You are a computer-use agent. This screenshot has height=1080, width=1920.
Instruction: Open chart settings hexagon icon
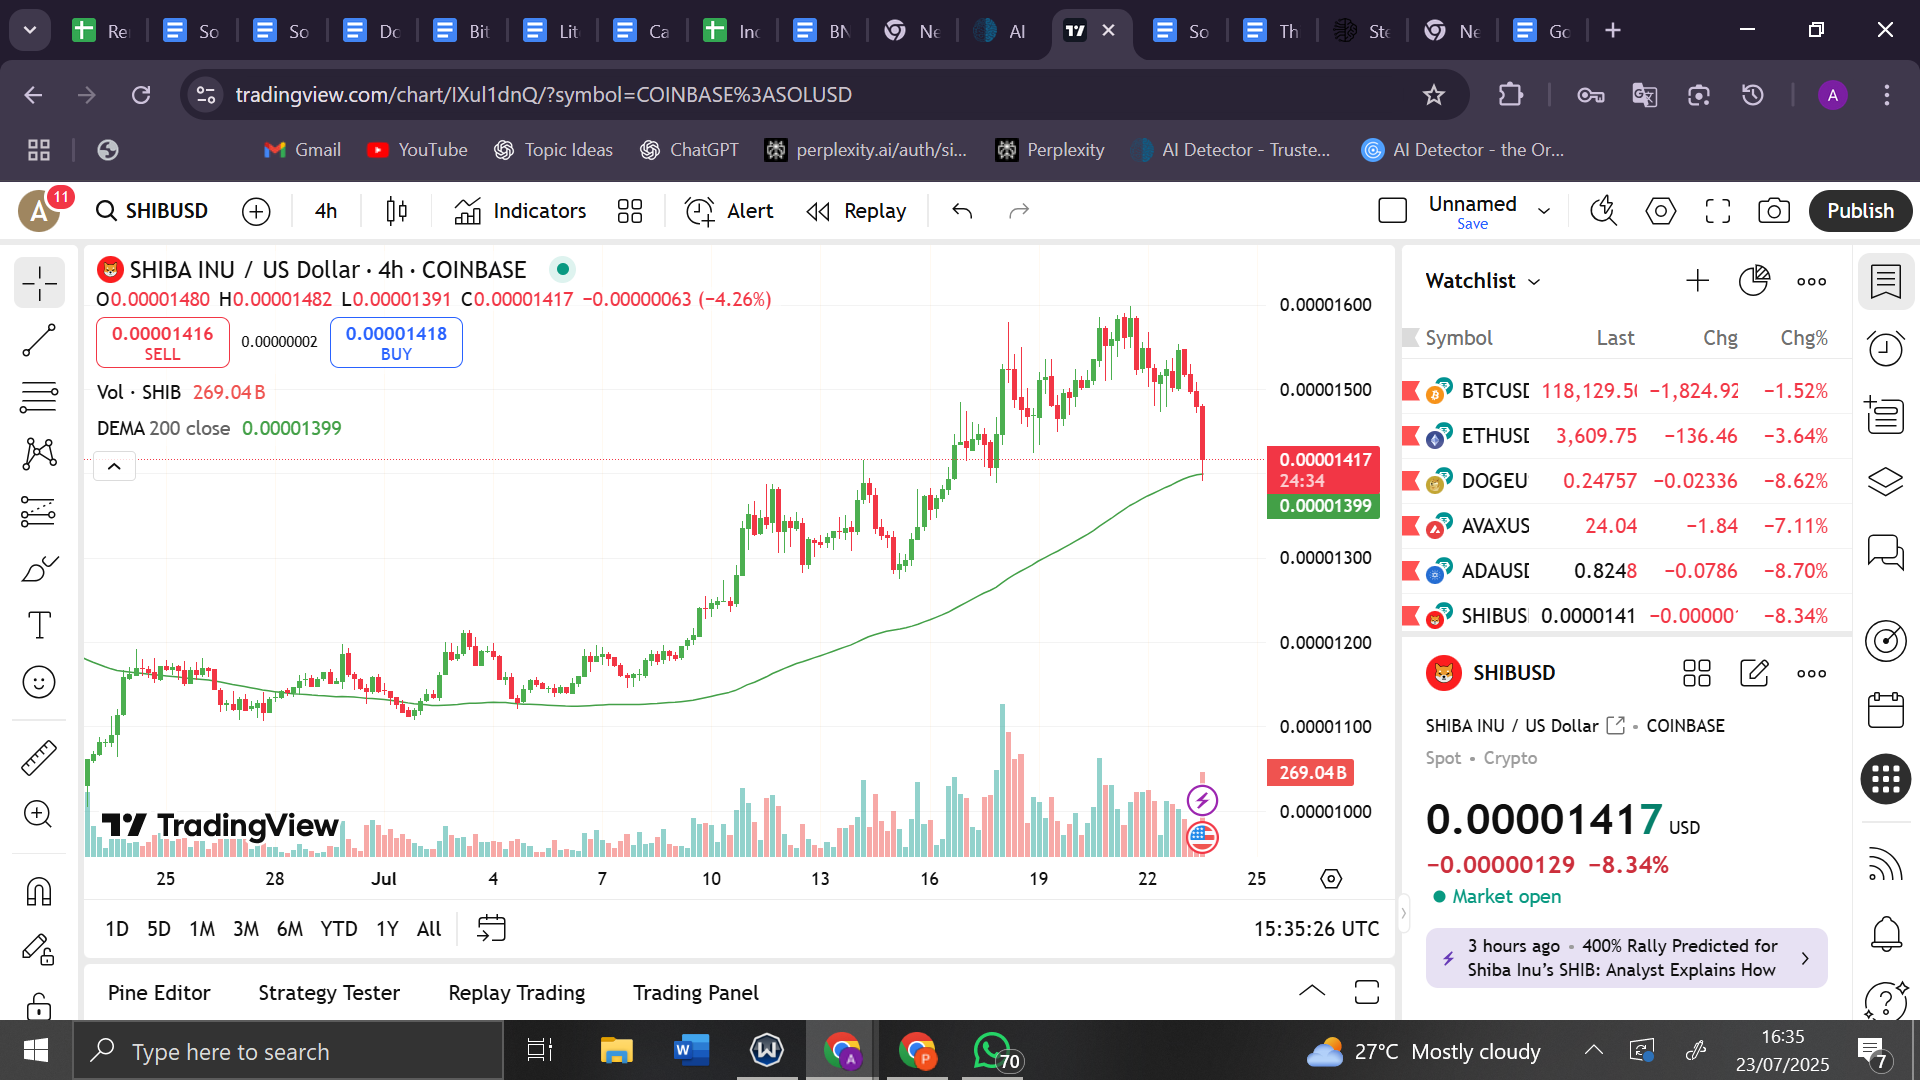(1660, 211)
